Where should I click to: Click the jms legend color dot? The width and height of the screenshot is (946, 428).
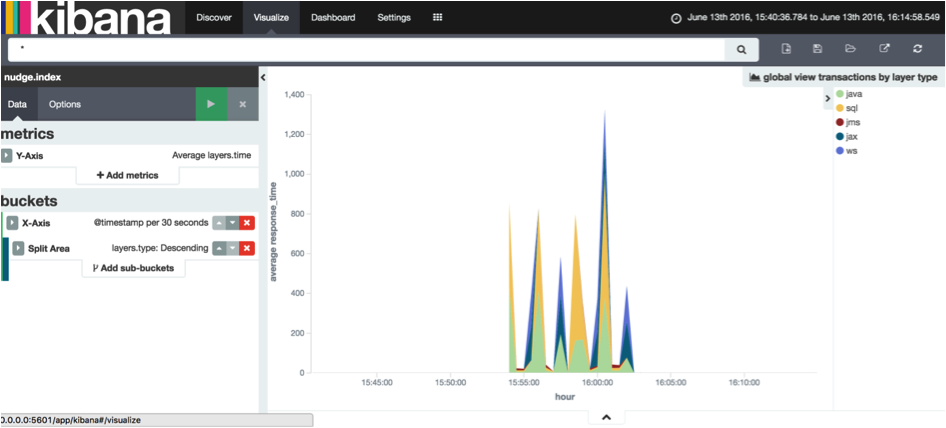tap(840, 123)
